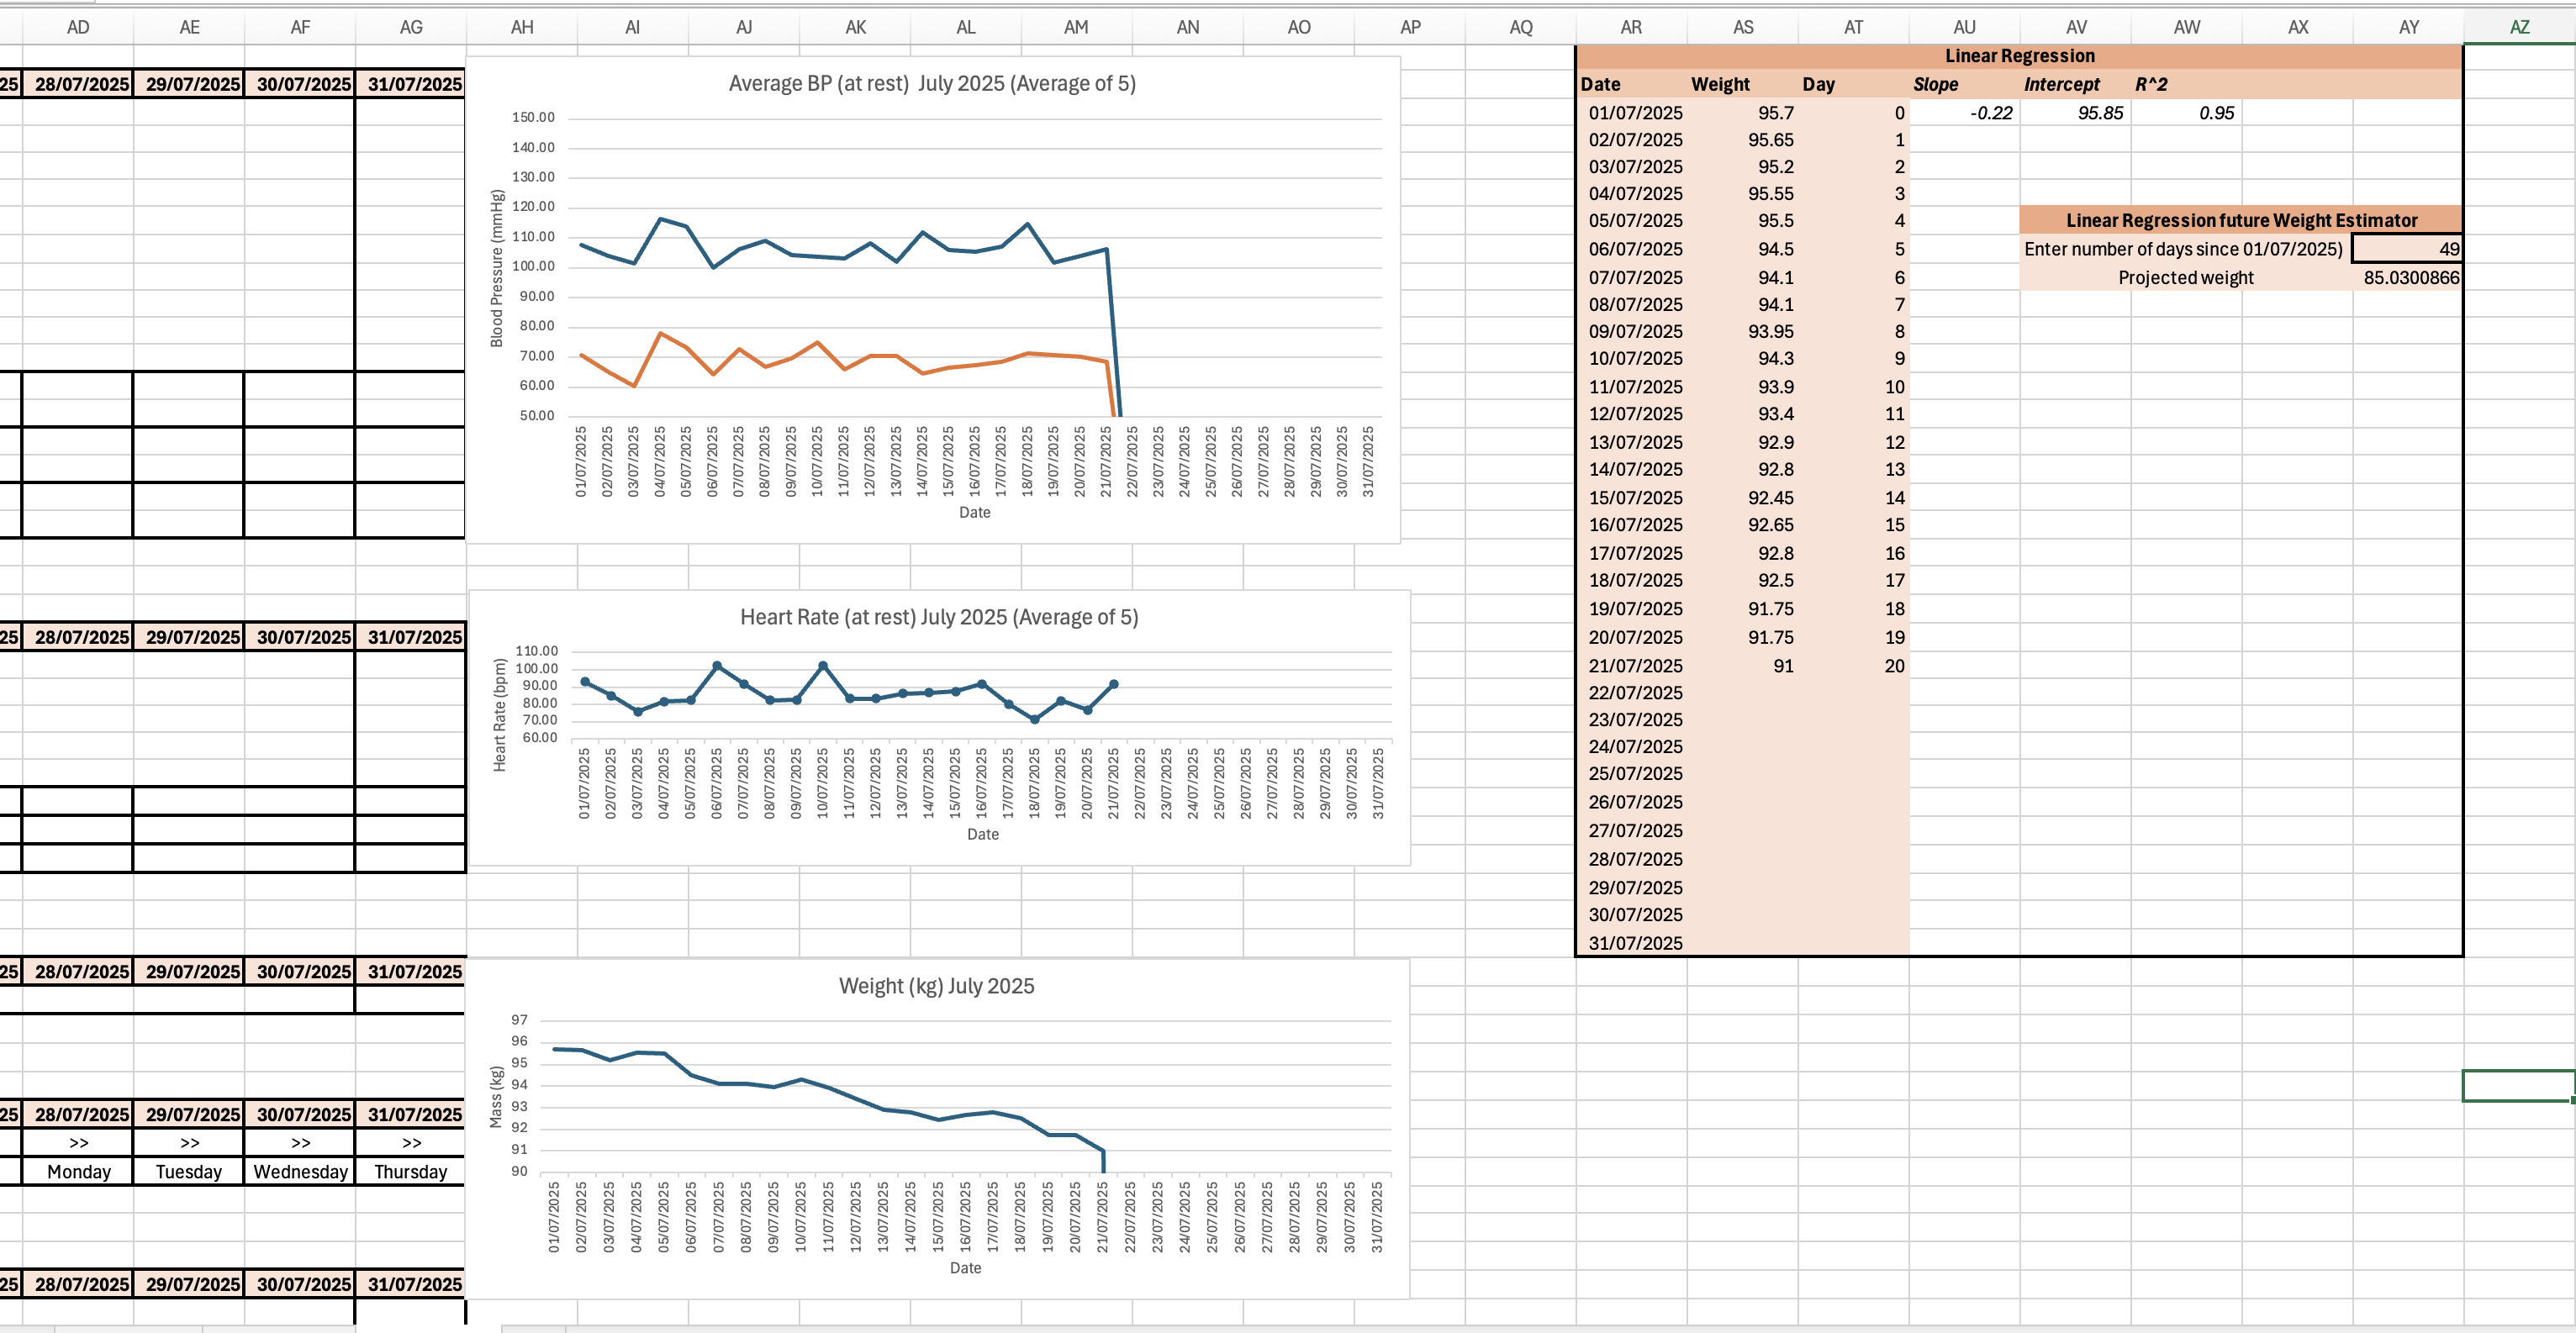Select weight 92.45 for 15/07/2025
This screenshot has height=1333, width=2576.
coord(1742,497)
